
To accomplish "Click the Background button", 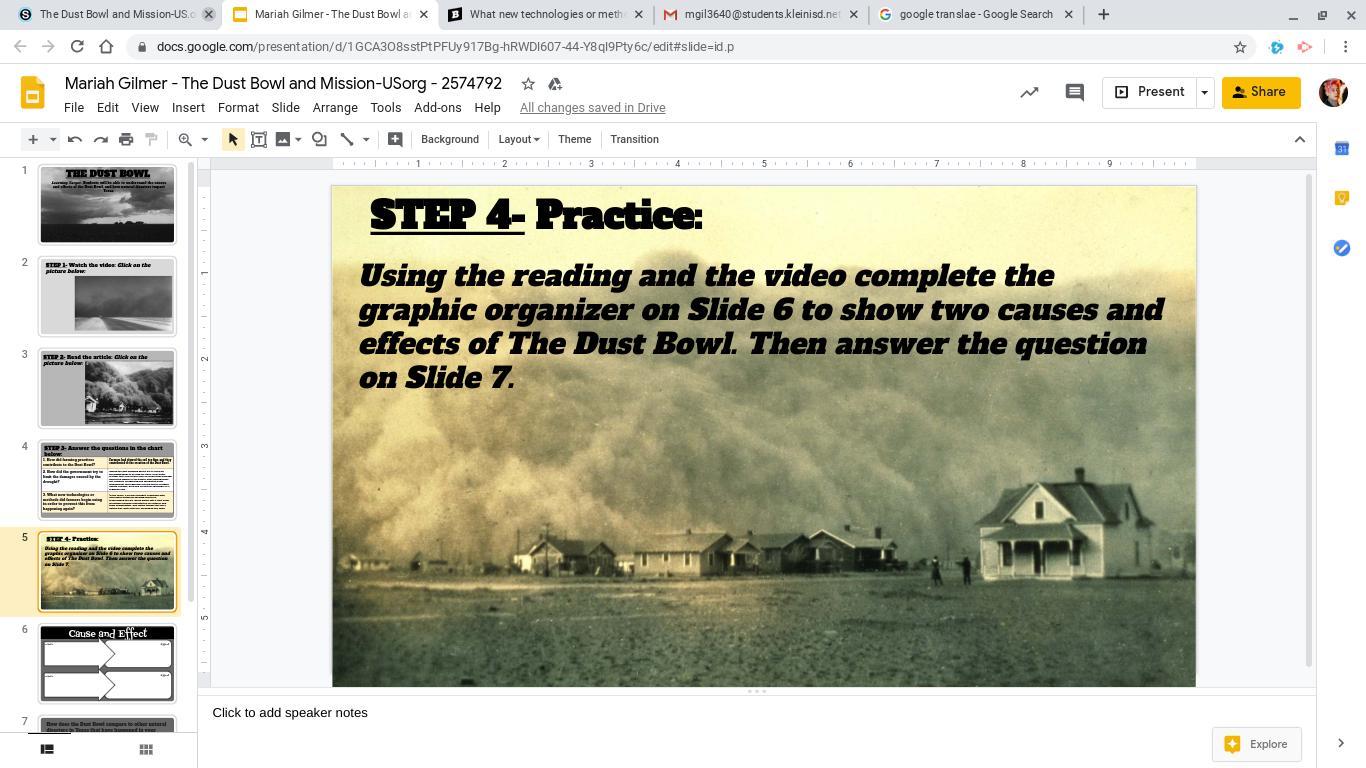I will (x=450, y=139).
